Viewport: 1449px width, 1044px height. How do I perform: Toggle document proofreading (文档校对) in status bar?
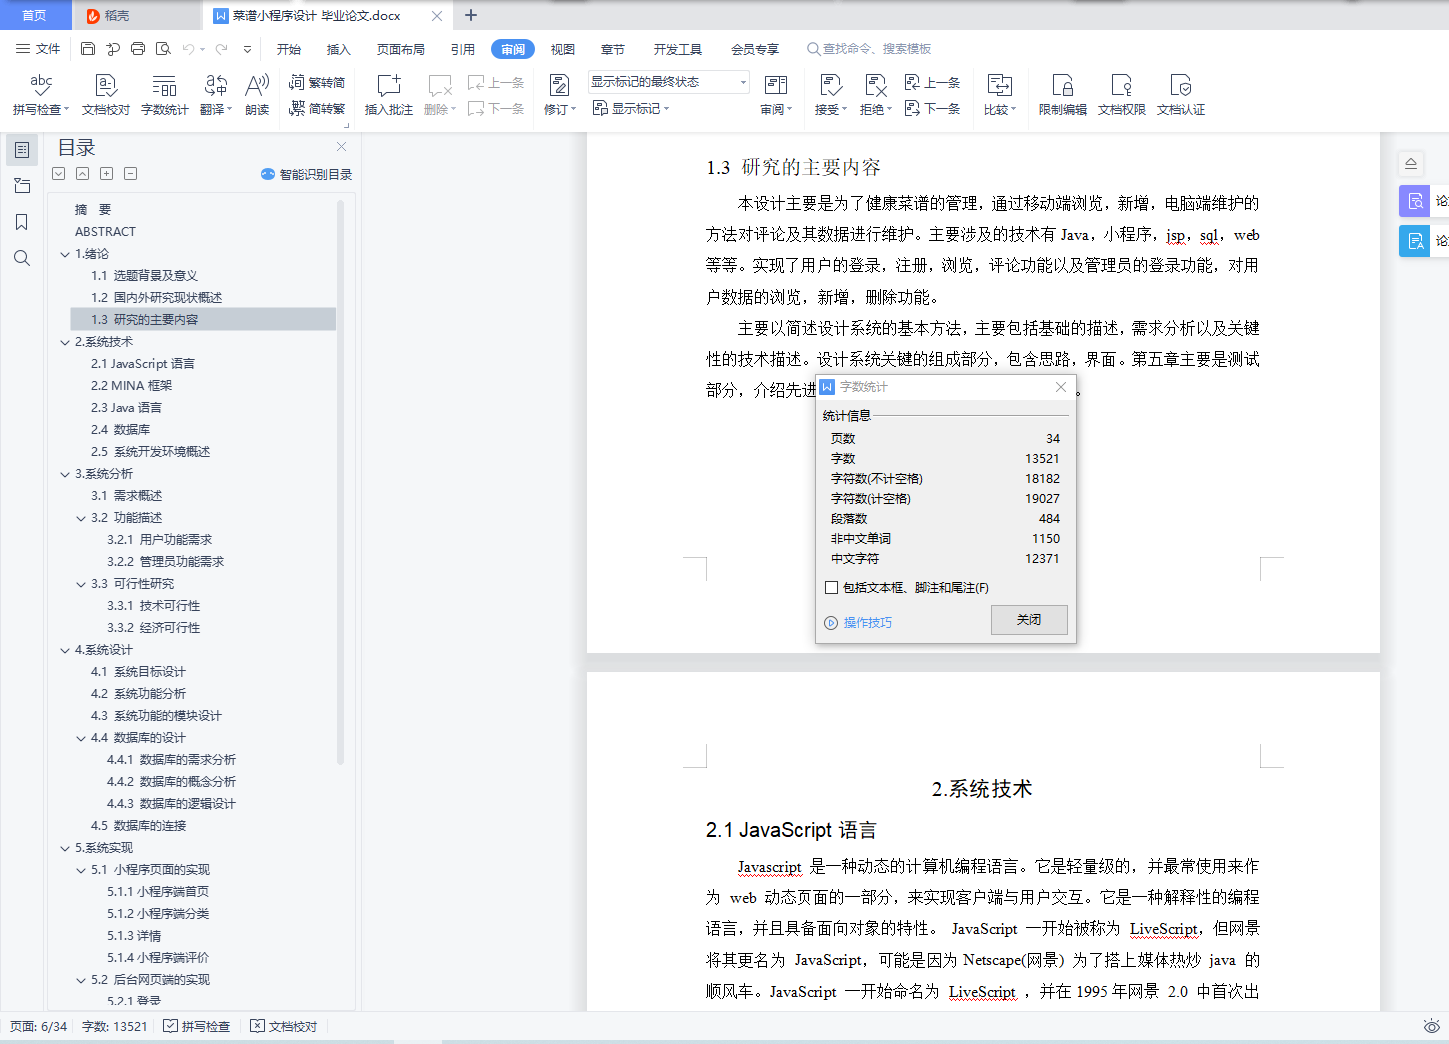[284, 1026]
